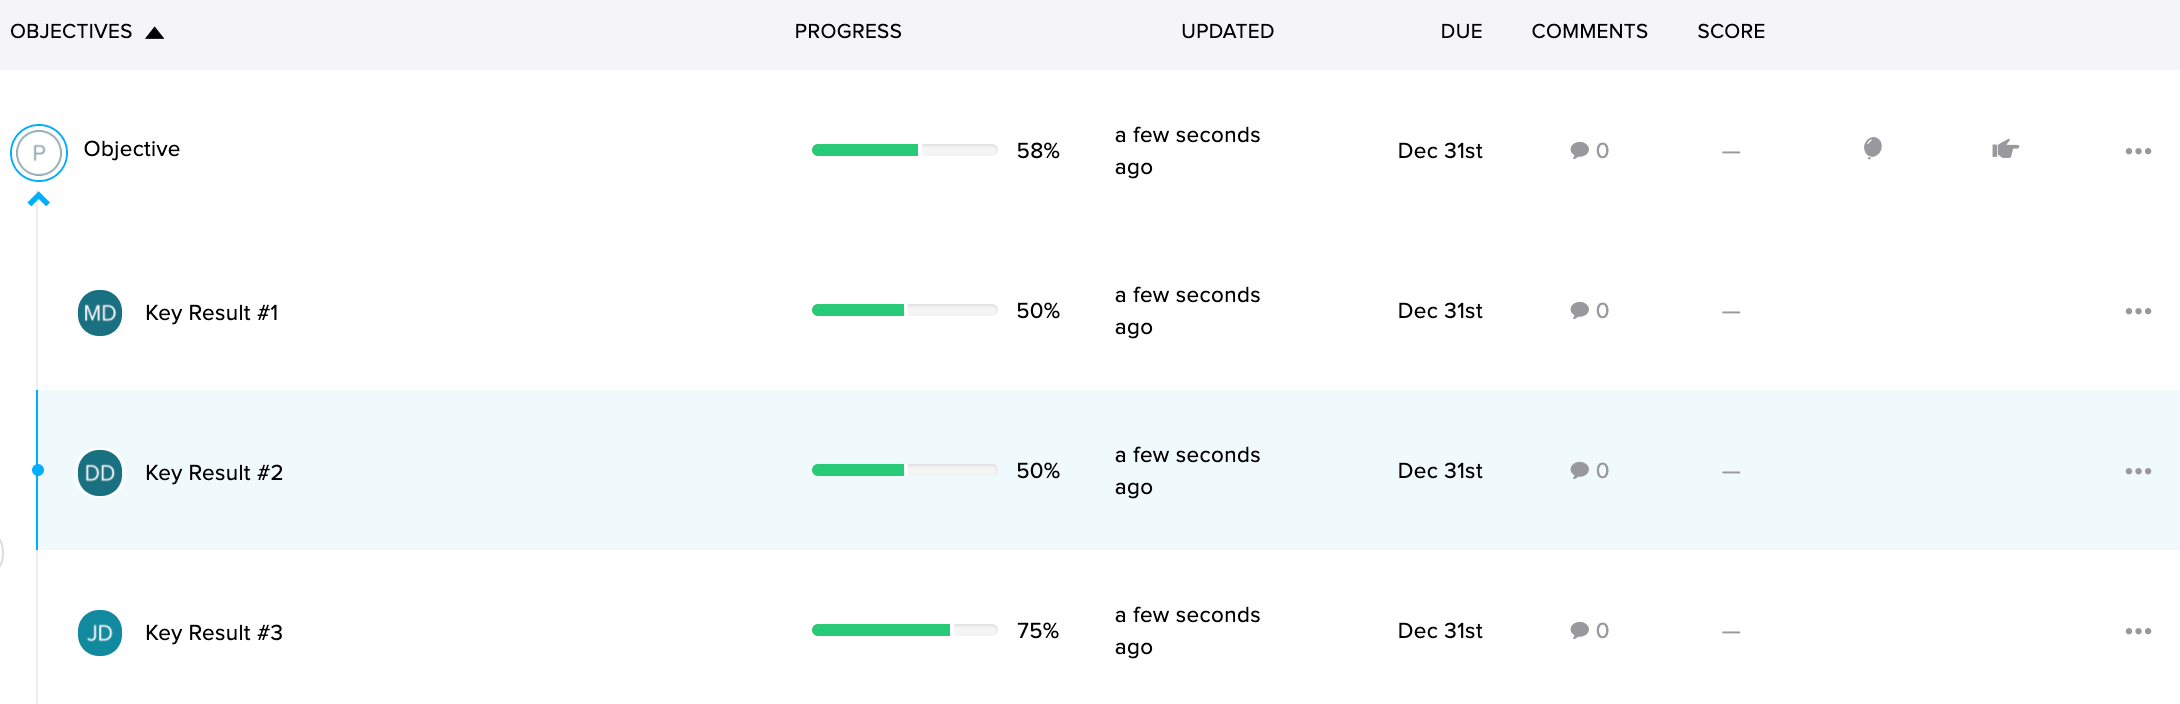Open the Objective title link
This screenshot has width=2180, height=704.
pos(132,149)
